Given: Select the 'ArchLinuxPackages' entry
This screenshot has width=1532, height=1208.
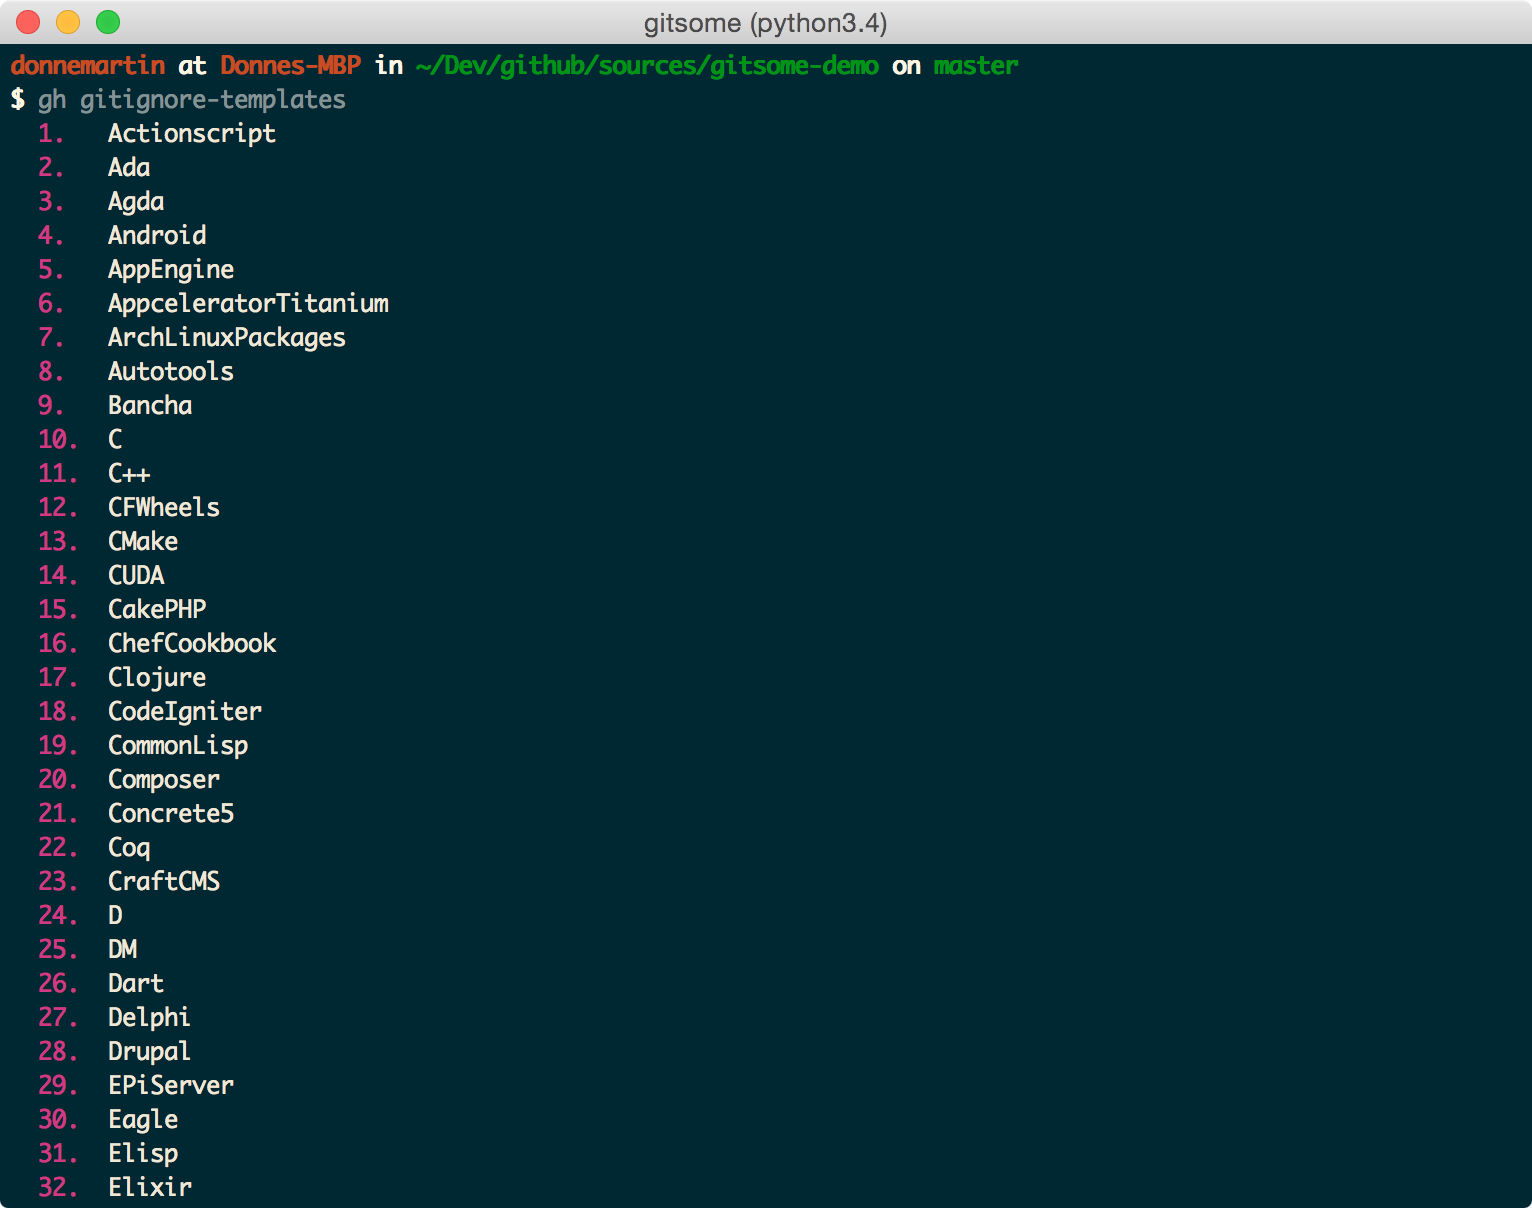Looking at the screenshot, I should pos(227,338).
